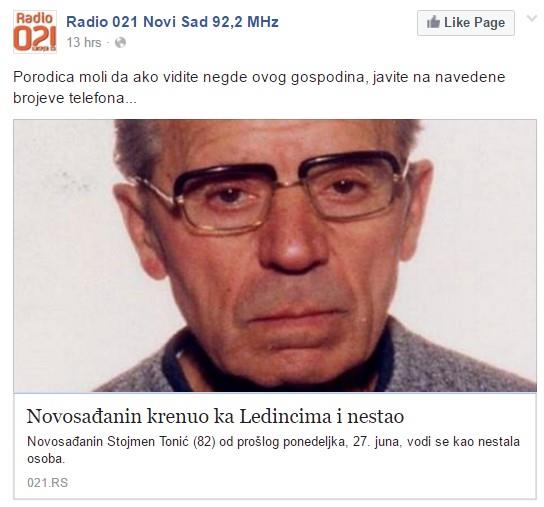Click the audience selector globe next to timestamp

pos(120,43)
